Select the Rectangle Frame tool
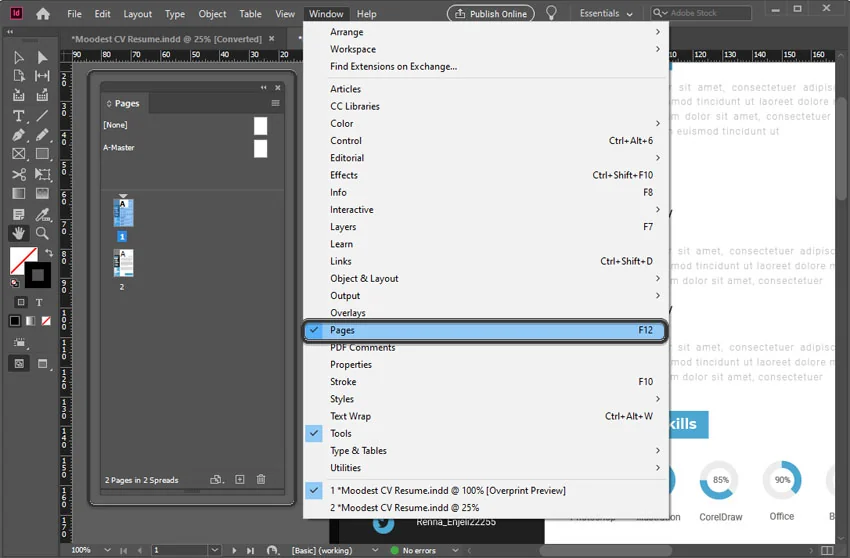The image size is (850, 558). pyautogui.click(x=18, y=154)
